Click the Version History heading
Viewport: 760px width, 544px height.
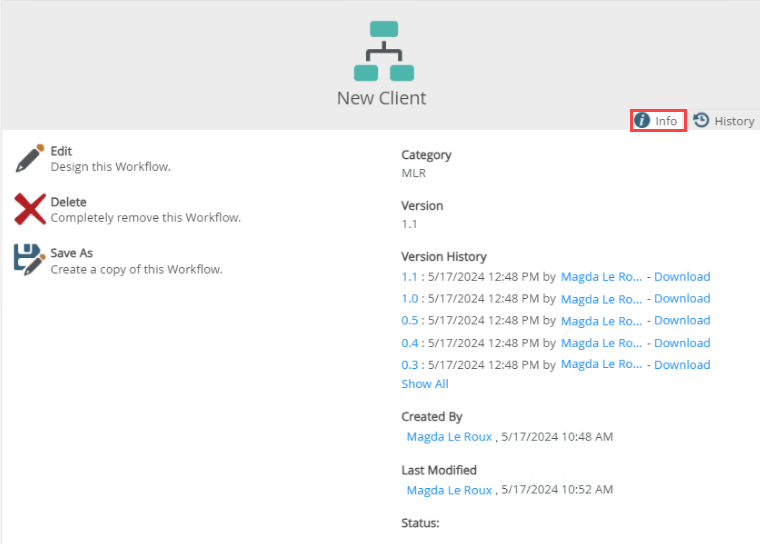point(444,256)
